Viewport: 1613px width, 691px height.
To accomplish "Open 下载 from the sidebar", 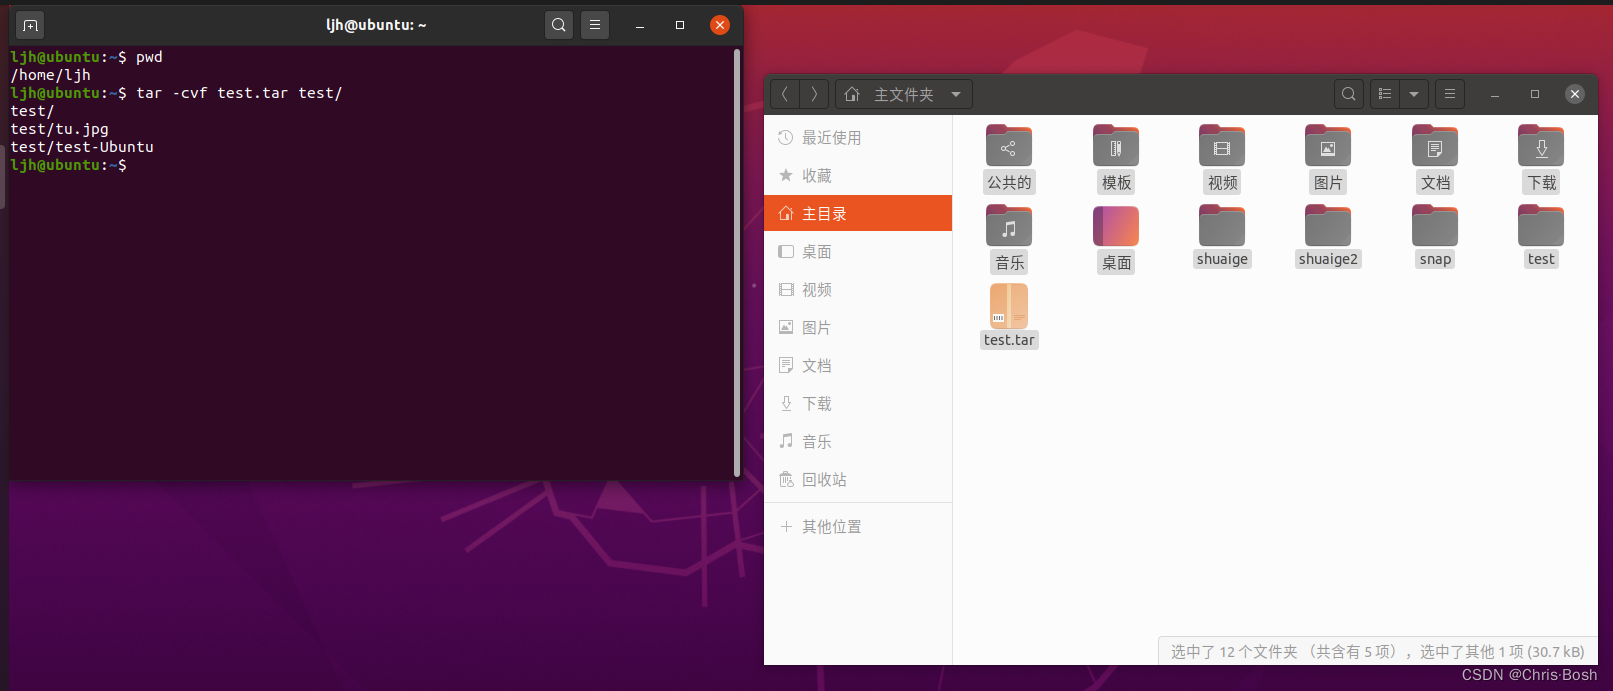I will (858, 404).
